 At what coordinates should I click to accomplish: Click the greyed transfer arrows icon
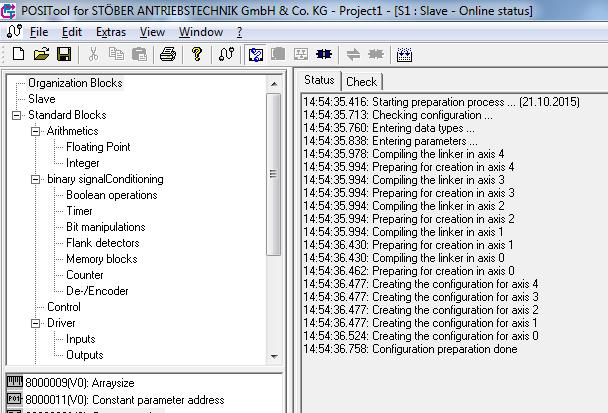tap(353, 54)
